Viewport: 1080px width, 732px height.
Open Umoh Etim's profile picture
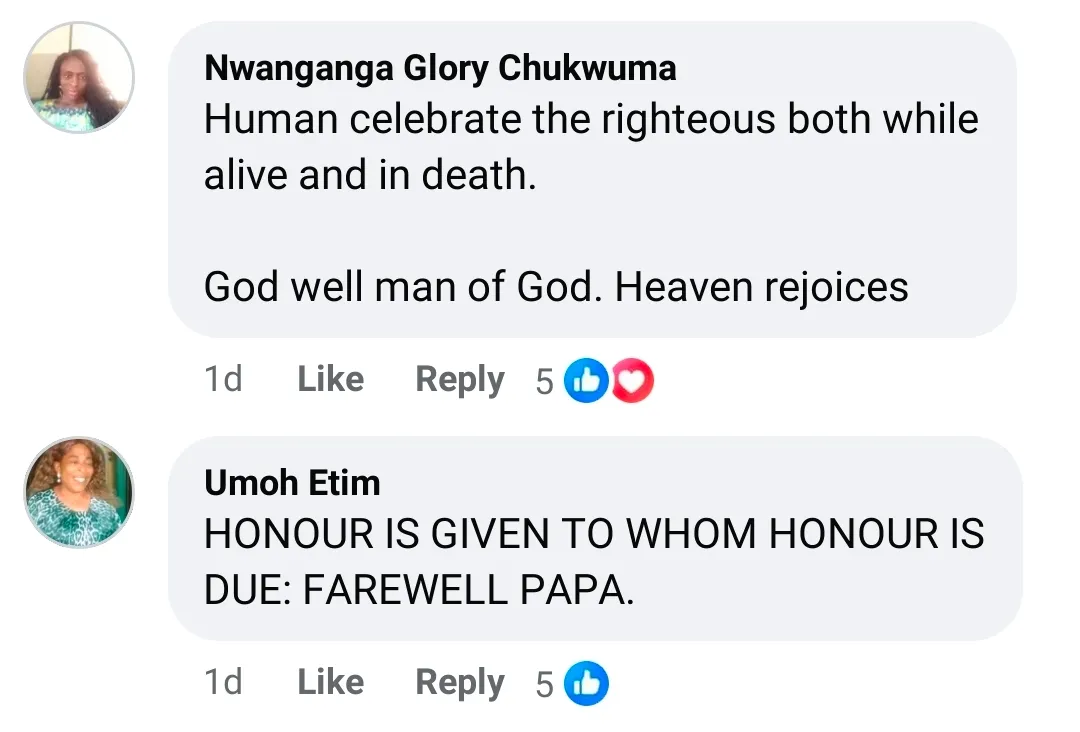79,492
